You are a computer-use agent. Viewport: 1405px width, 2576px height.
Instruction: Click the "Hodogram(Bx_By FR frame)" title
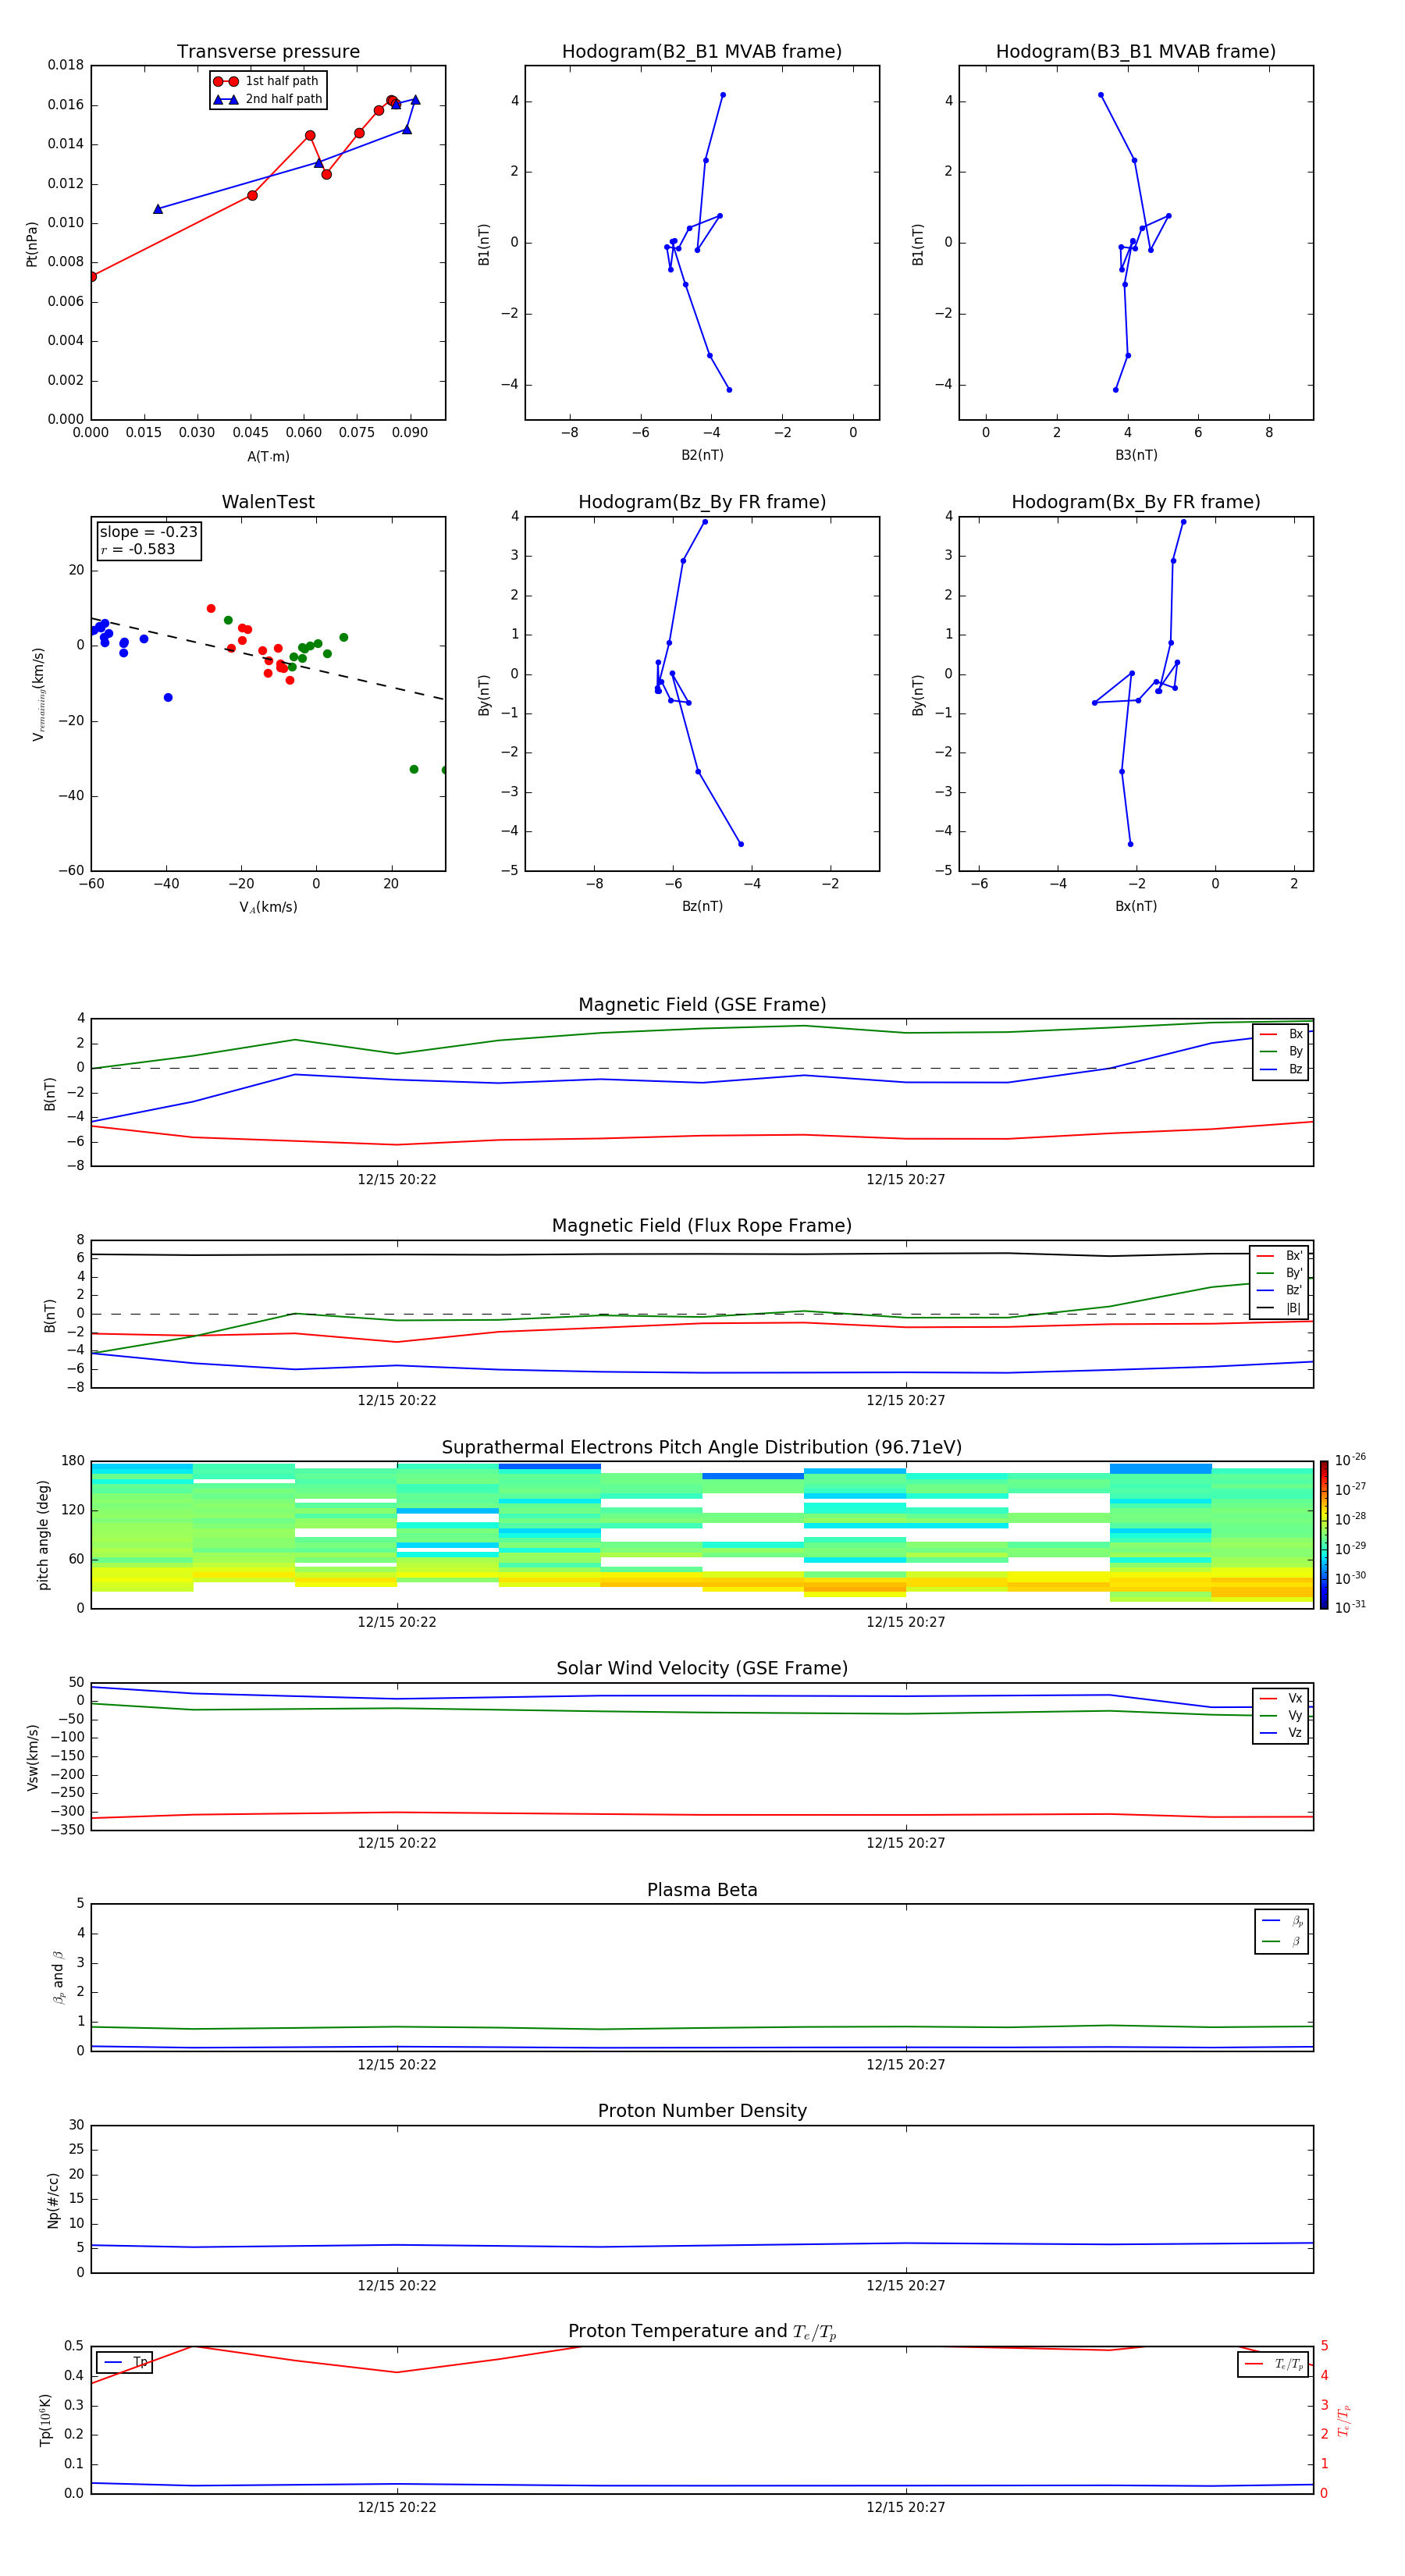1136,502
